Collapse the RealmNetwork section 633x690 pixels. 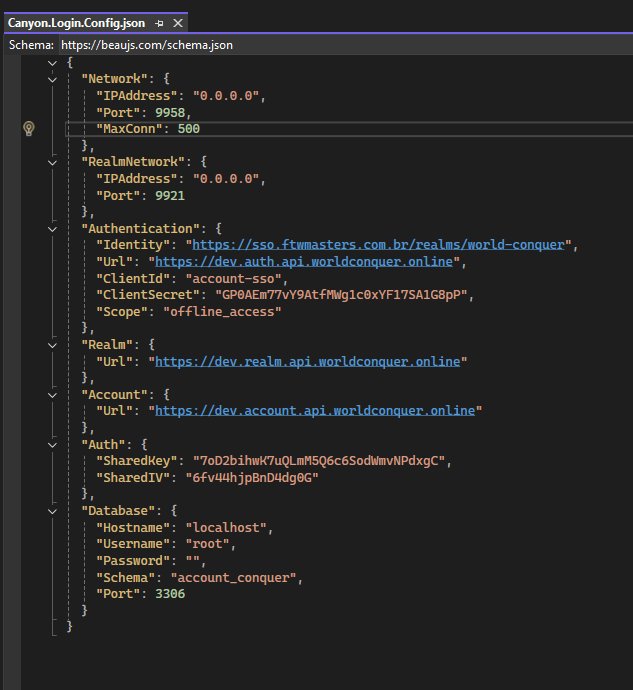(52, 162)
